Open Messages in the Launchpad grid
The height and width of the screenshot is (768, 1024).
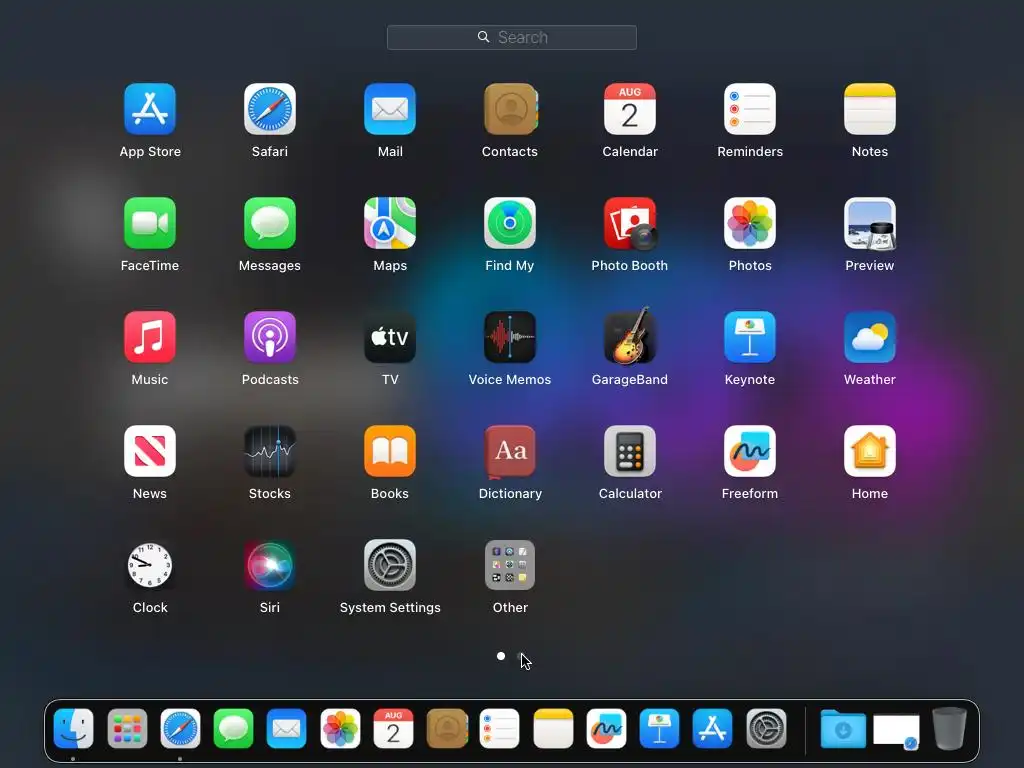pos(270,223)
